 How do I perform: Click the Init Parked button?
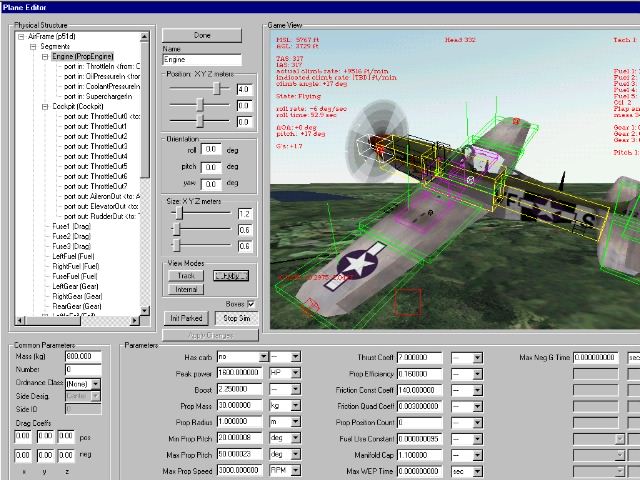point(184,318)
